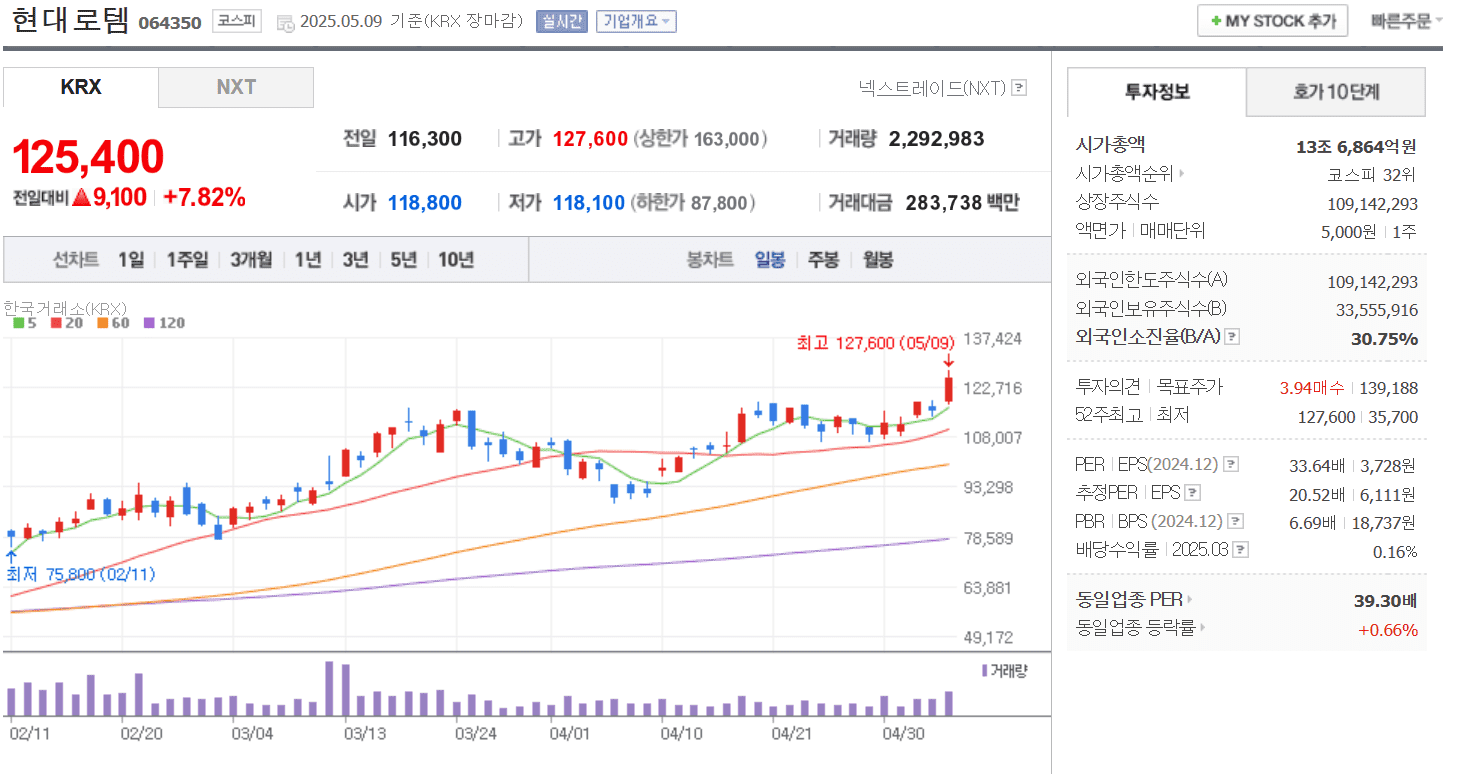Open help icon beside 추정PER | EPS
Viewport: 1471px width, 774px height.
pyautogui.click(x=1192, y=492)
